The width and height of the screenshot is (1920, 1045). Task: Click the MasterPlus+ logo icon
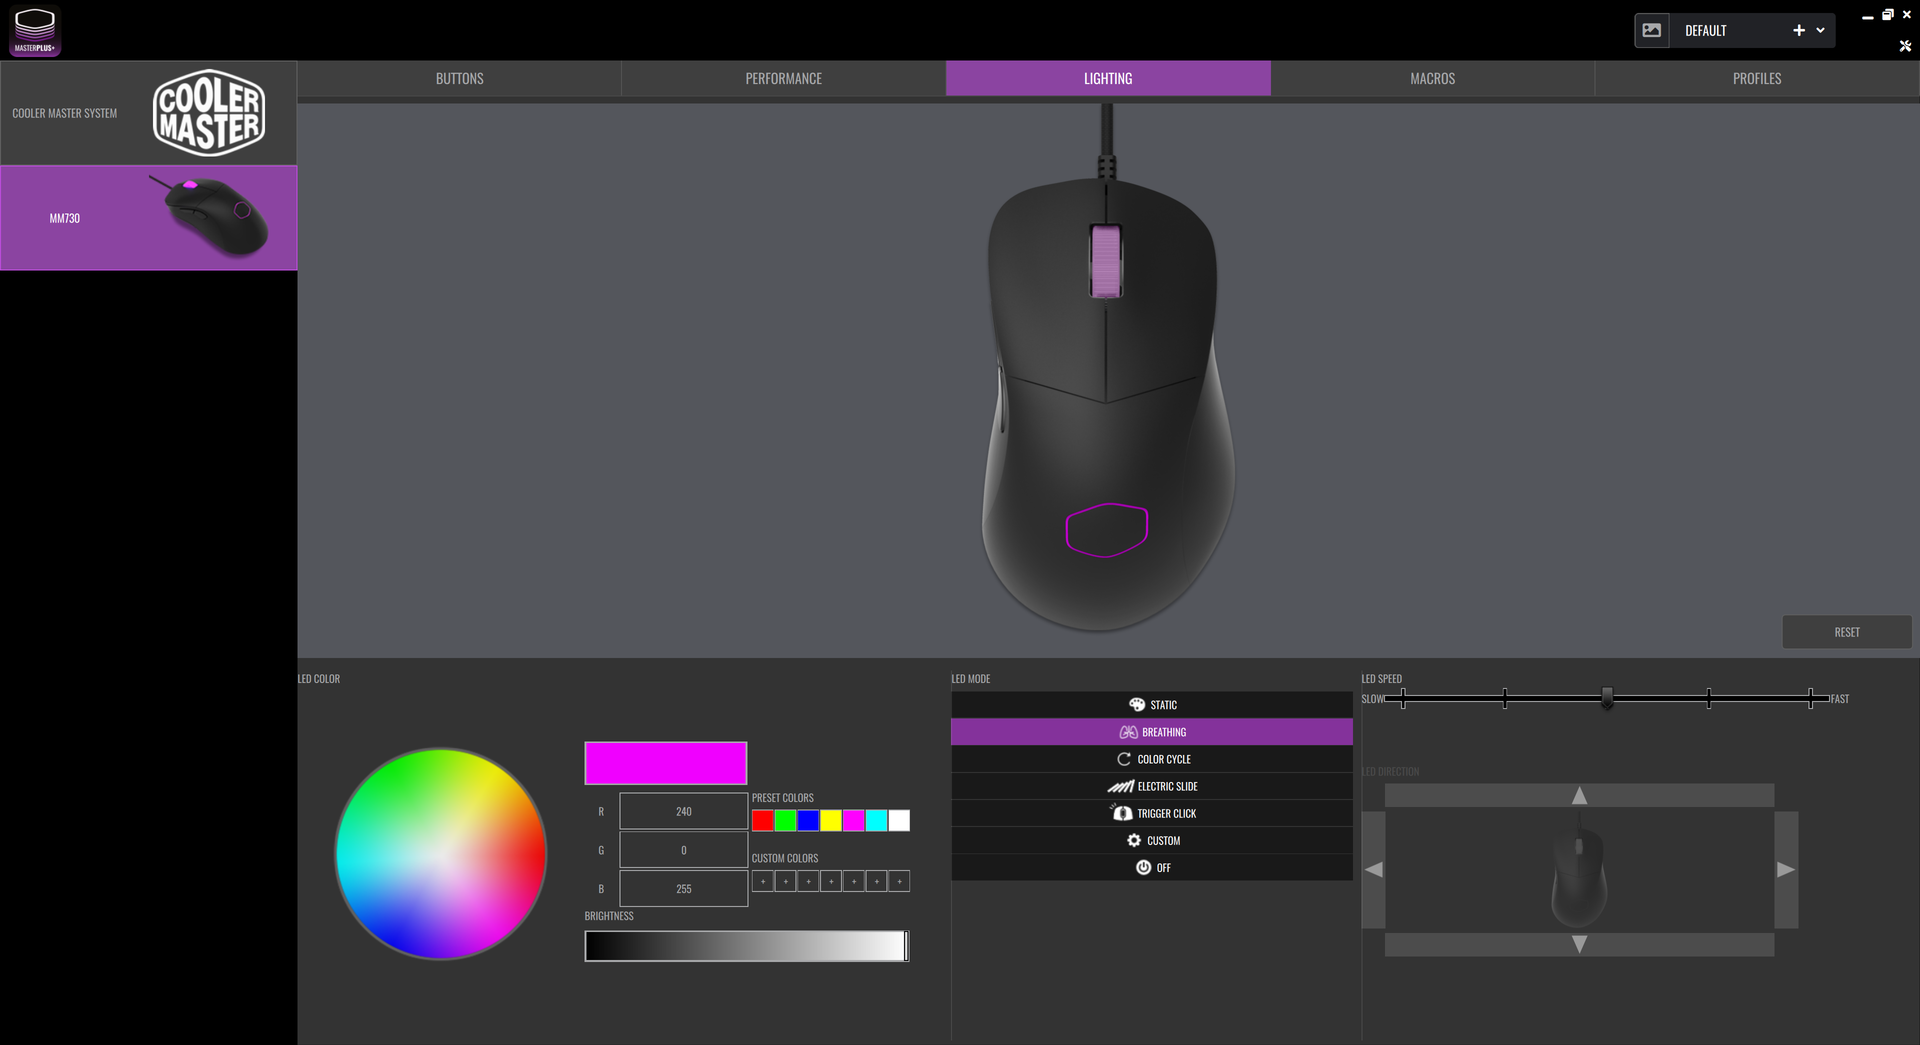click(x=35, y=31)
